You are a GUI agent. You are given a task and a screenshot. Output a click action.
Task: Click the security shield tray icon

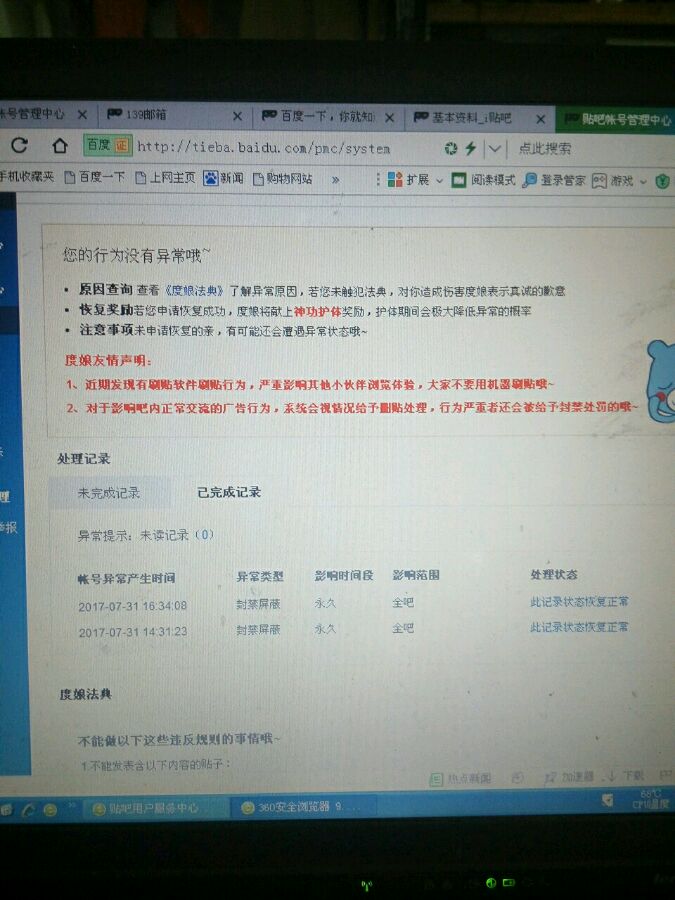click(x=607, y=800)
